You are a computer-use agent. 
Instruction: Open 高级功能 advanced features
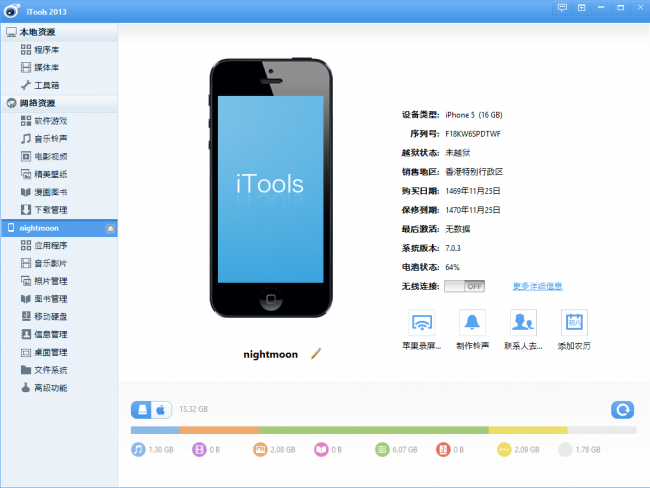click(59, 388)
